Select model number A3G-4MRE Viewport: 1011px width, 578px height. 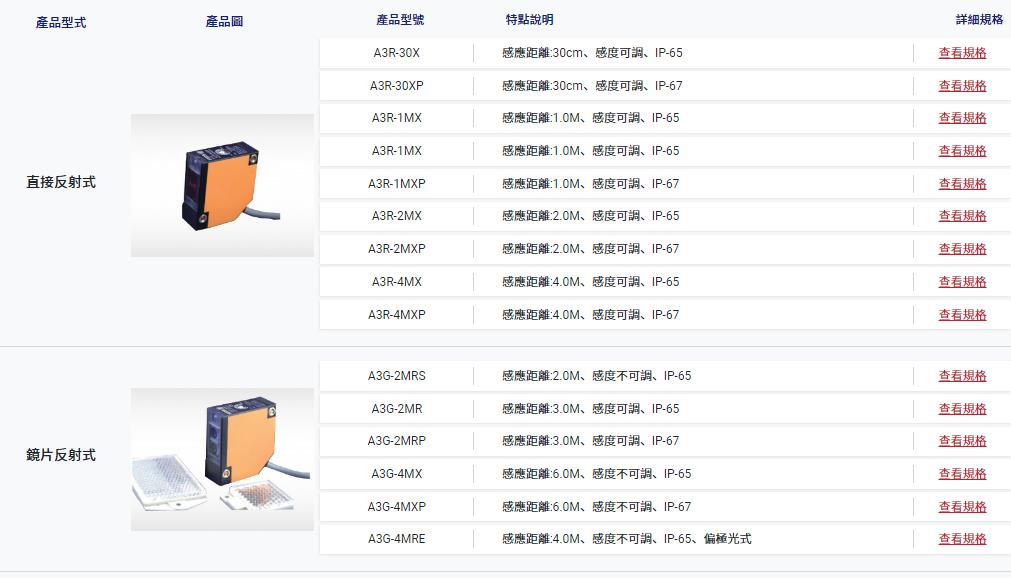coord(397,539)
